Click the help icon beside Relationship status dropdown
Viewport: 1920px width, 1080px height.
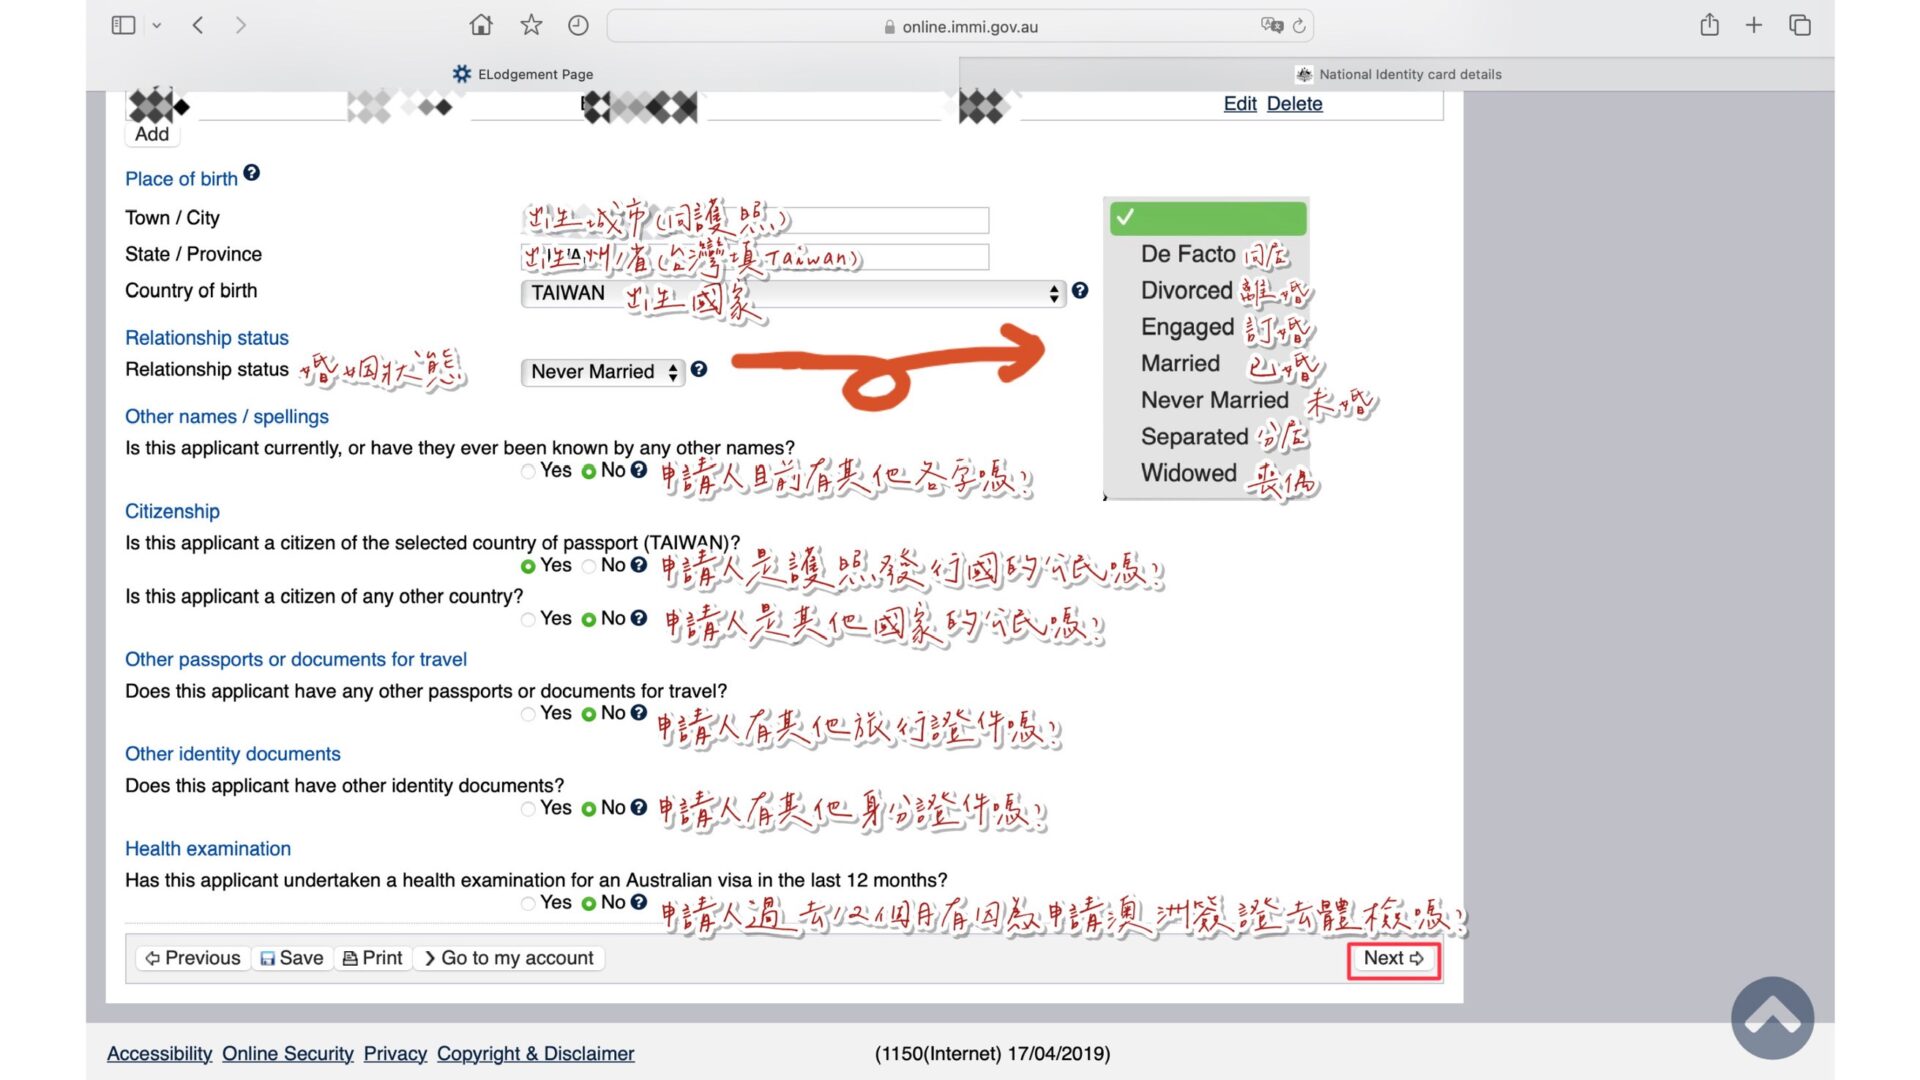tap(699, 370)
